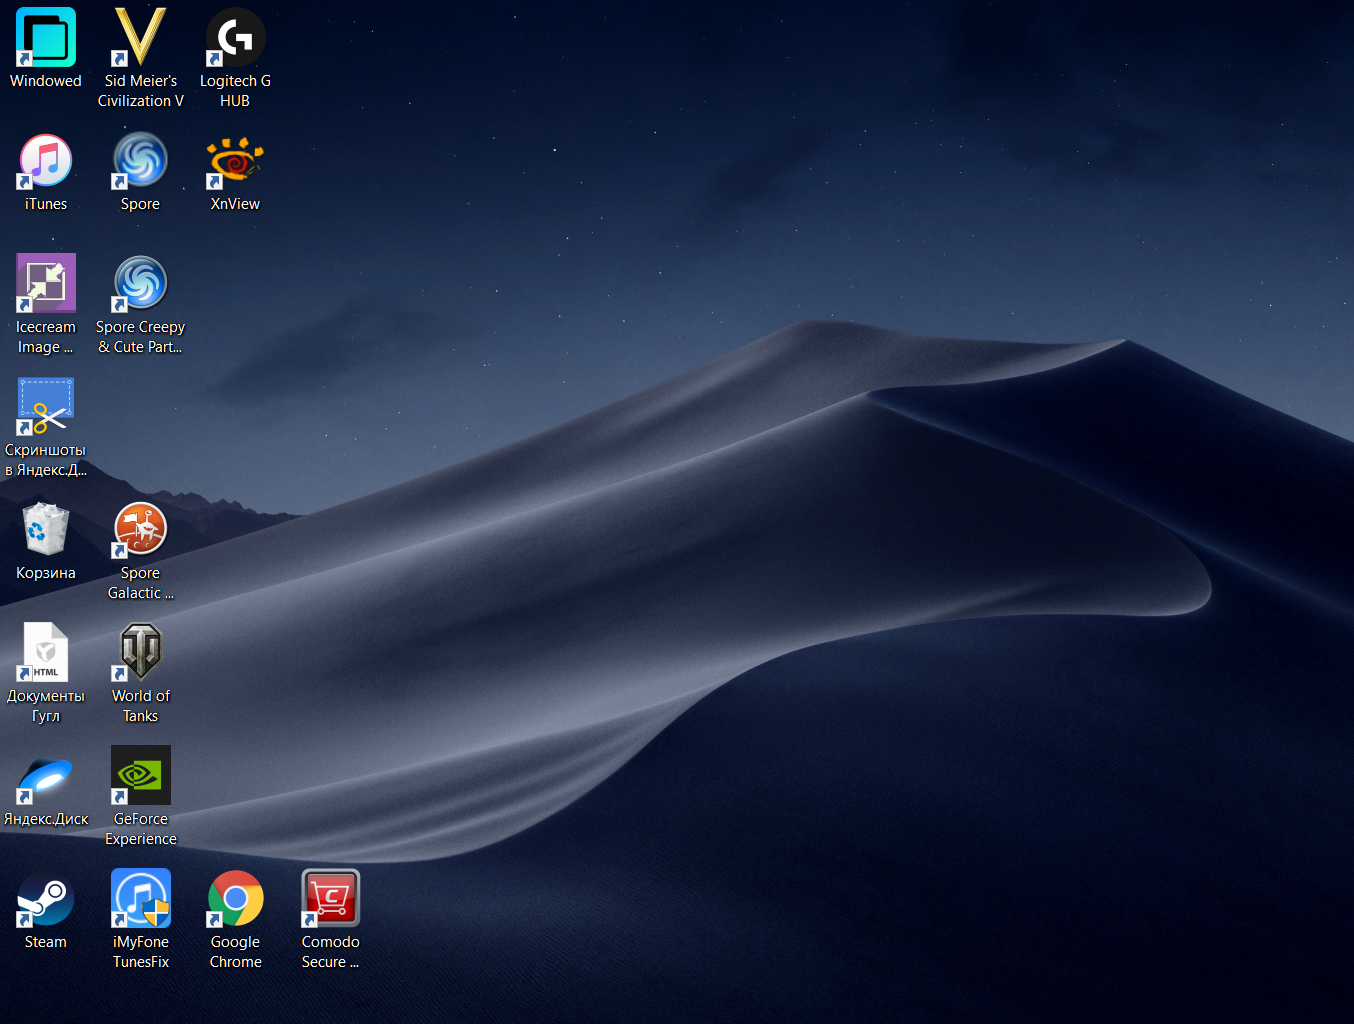Select the Spore Galactic shortcut

140,530
